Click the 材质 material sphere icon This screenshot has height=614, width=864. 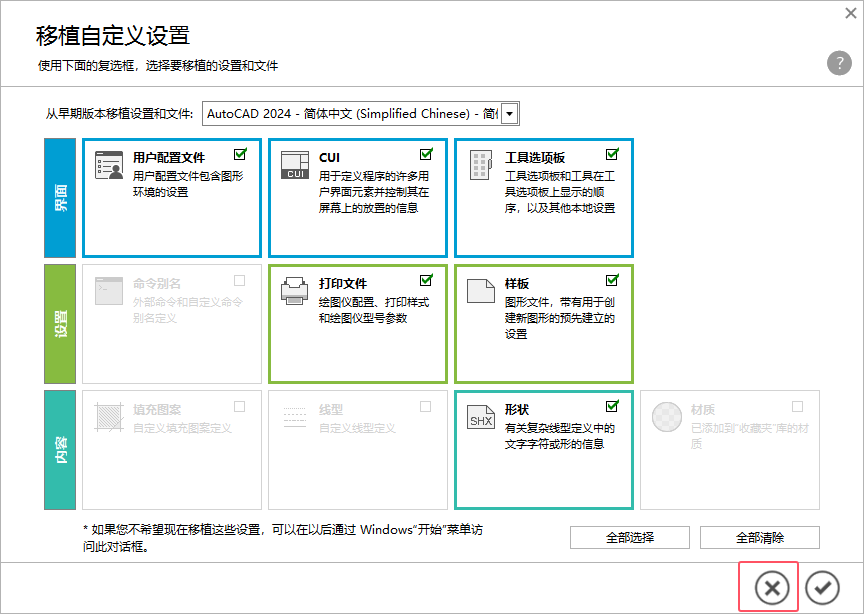pyautogui.click(x=667, y=417)
